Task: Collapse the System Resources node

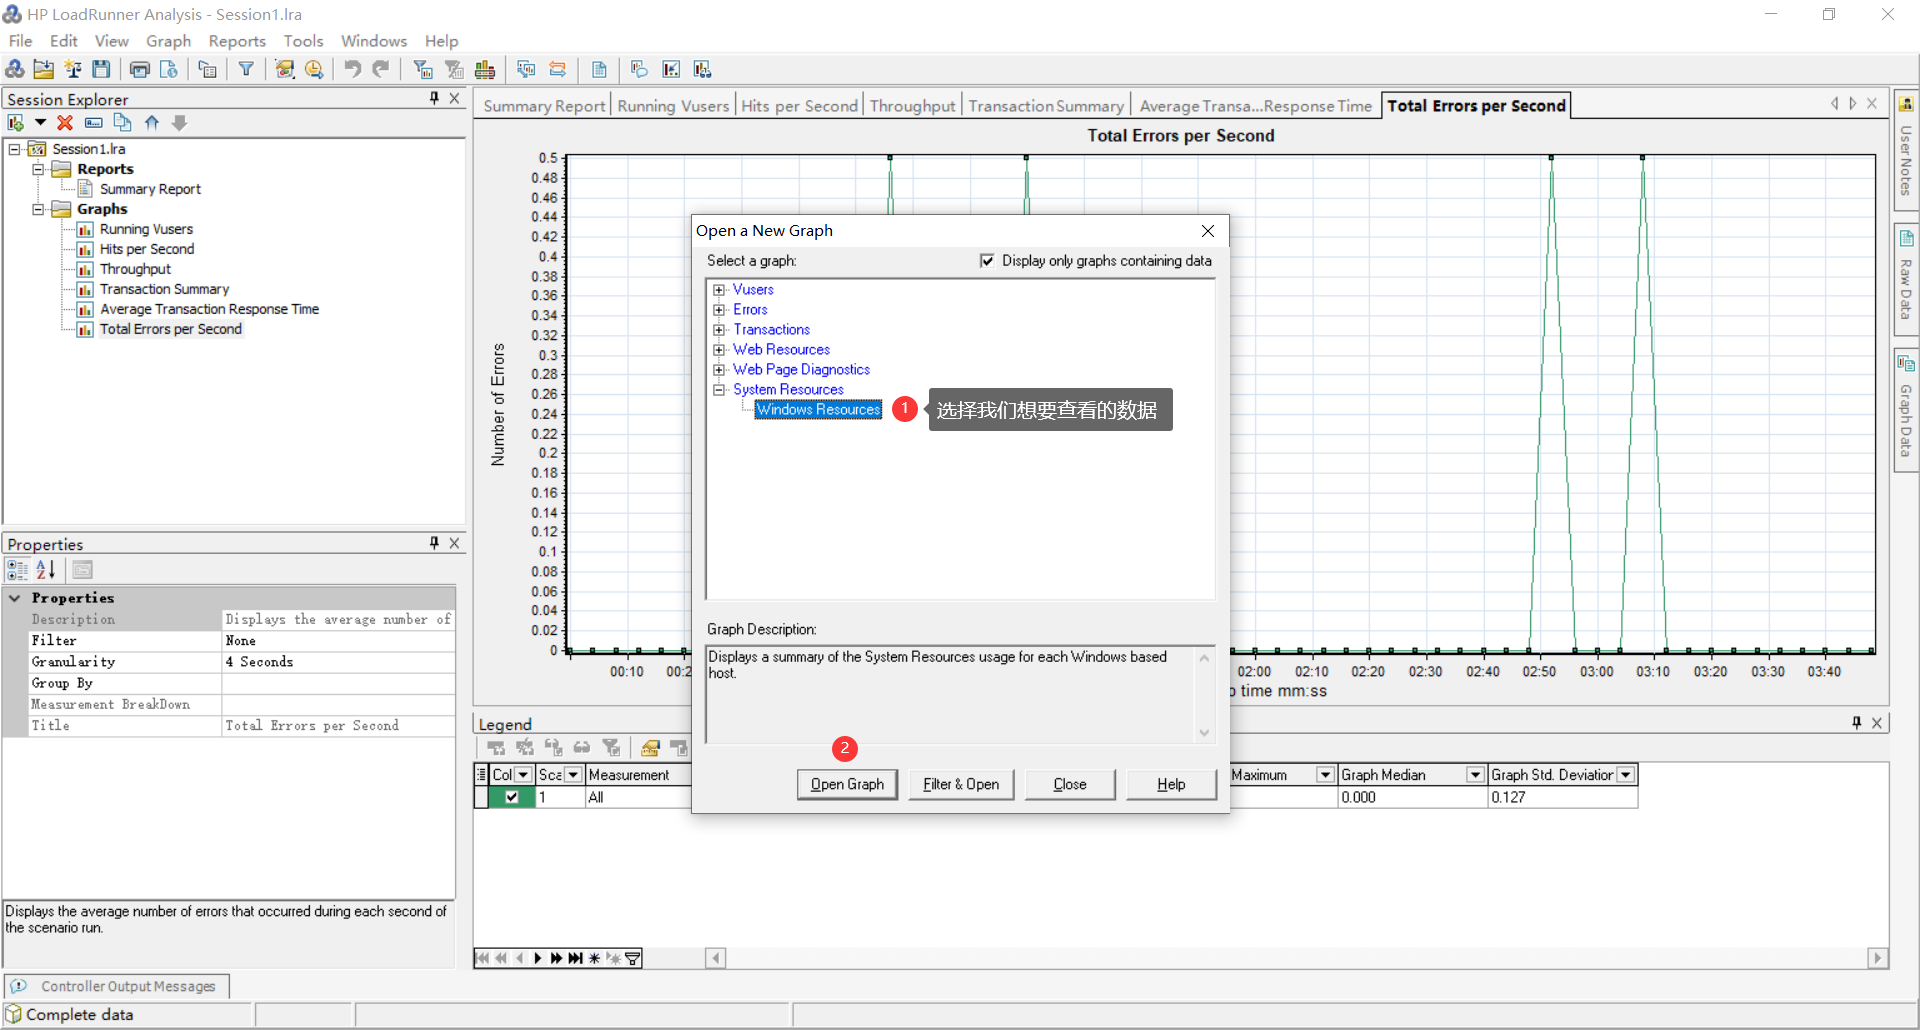Action: coord(719,390)
